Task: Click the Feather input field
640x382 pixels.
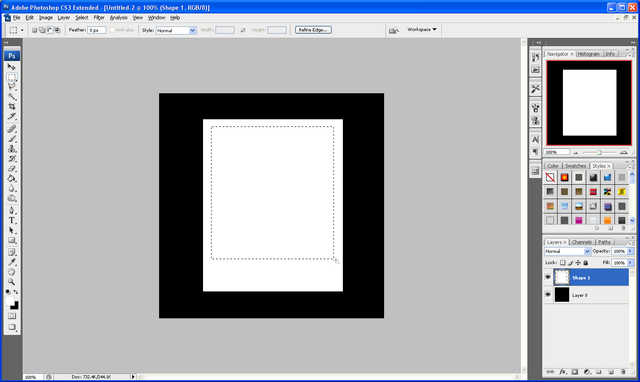Action: 97,30
